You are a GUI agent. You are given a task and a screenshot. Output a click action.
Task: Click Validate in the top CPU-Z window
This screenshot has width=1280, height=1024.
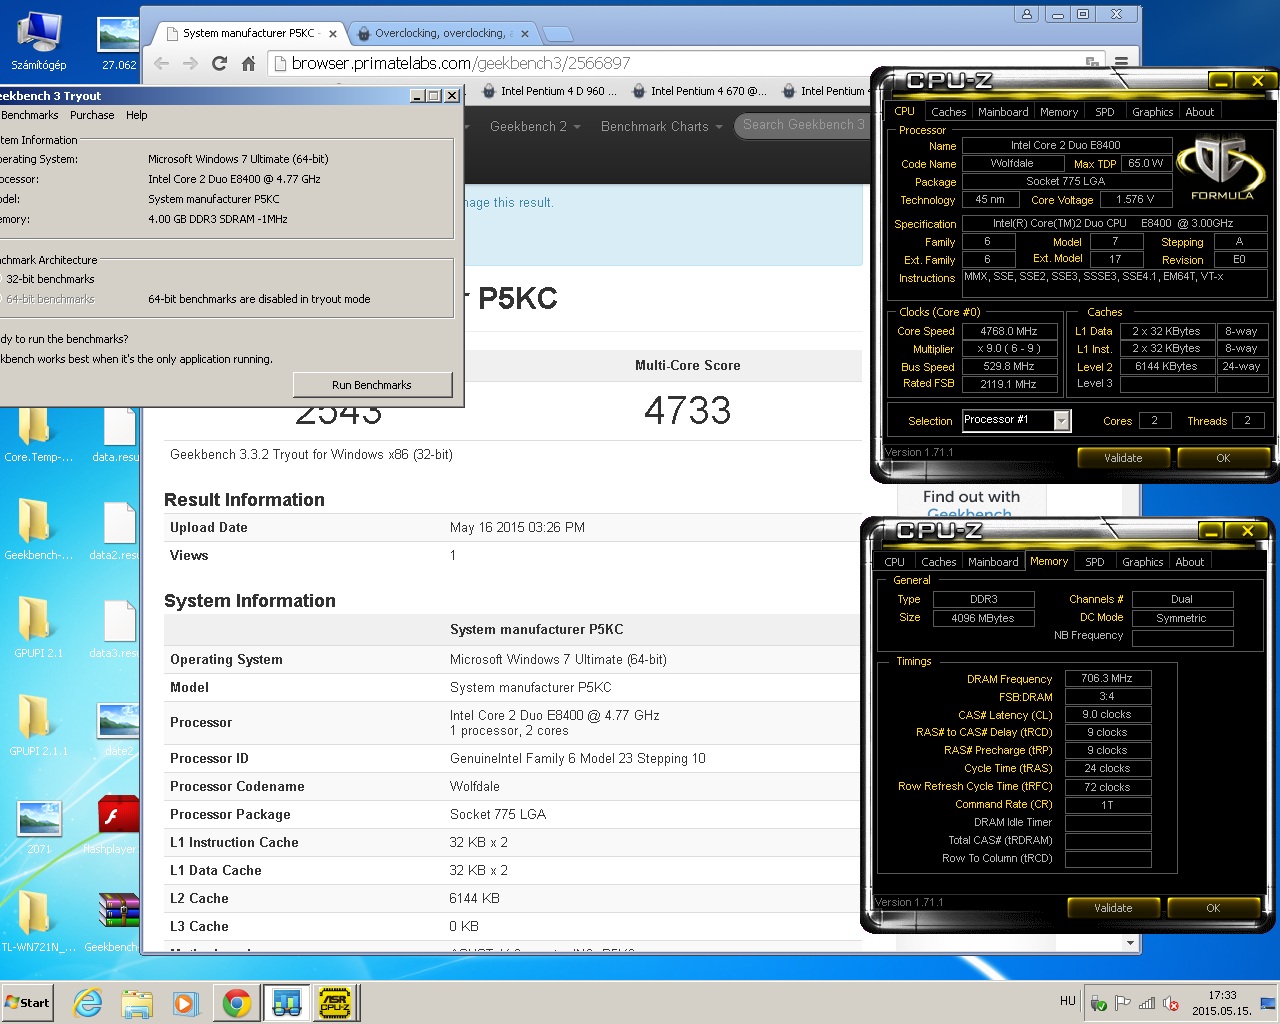(1123, 458)
